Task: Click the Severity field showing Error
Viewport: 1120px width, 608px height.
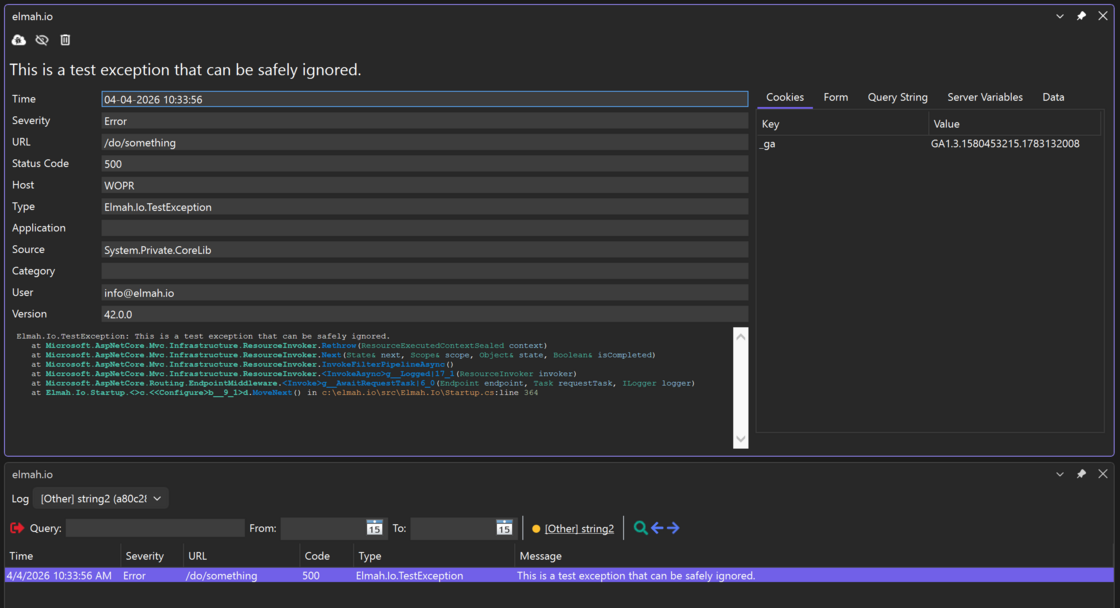Action: click(x=424, y=121)
